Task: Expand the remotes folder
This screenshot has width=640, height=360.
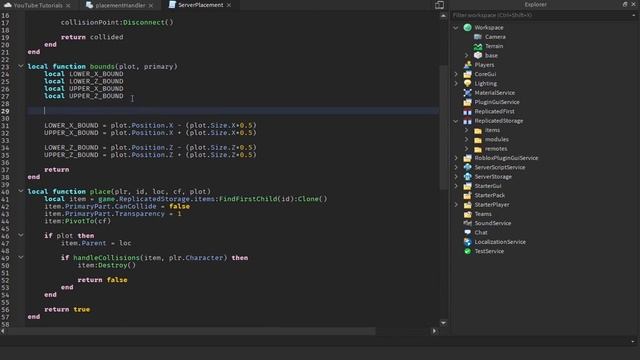Action: [467, 149]
